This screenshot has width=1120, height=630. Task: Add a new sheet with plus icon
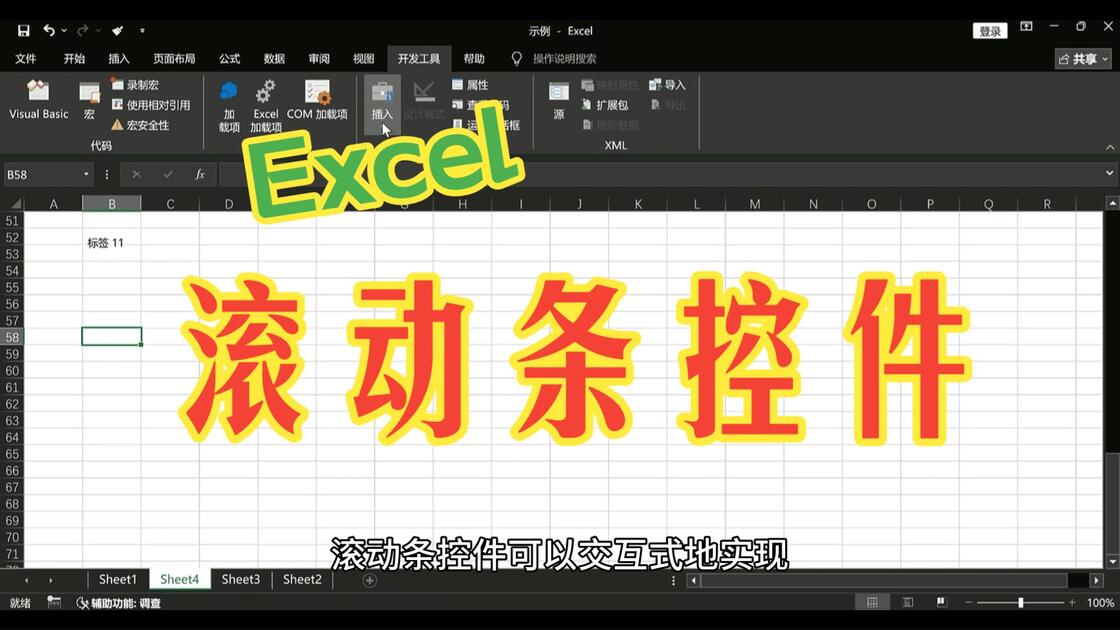click(x=369, y=581)
